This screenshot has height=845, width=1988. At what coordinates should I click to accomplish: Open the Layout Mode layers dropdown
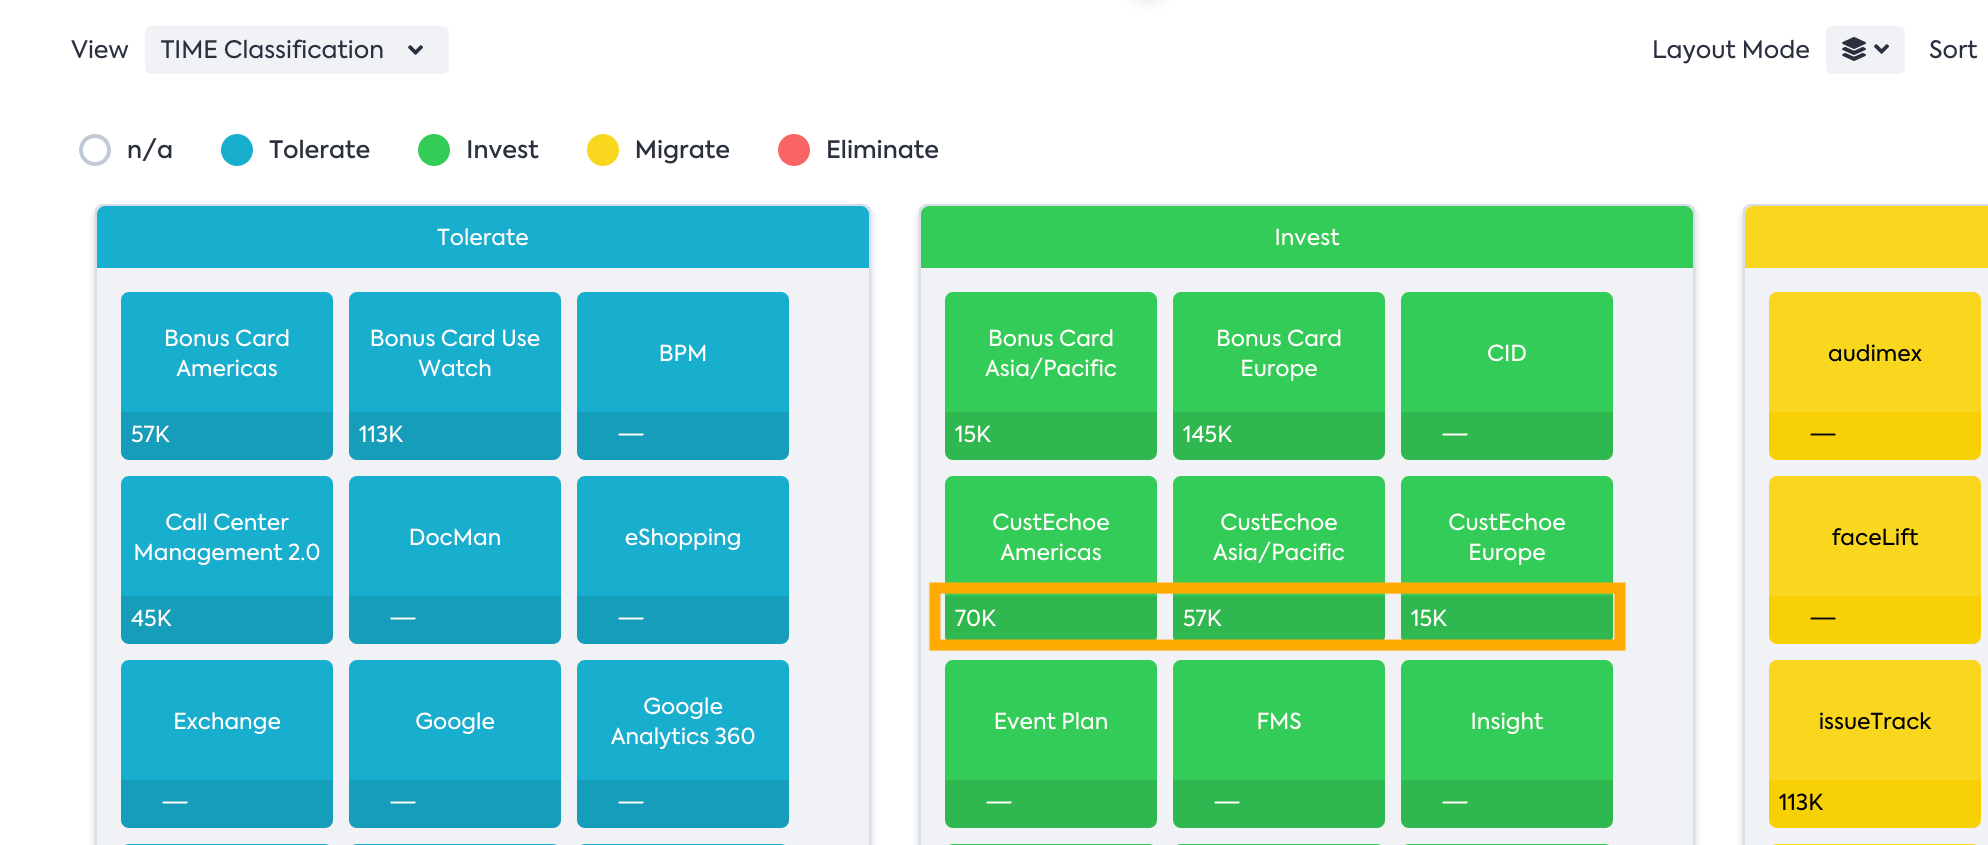(x=1865, y=50)
